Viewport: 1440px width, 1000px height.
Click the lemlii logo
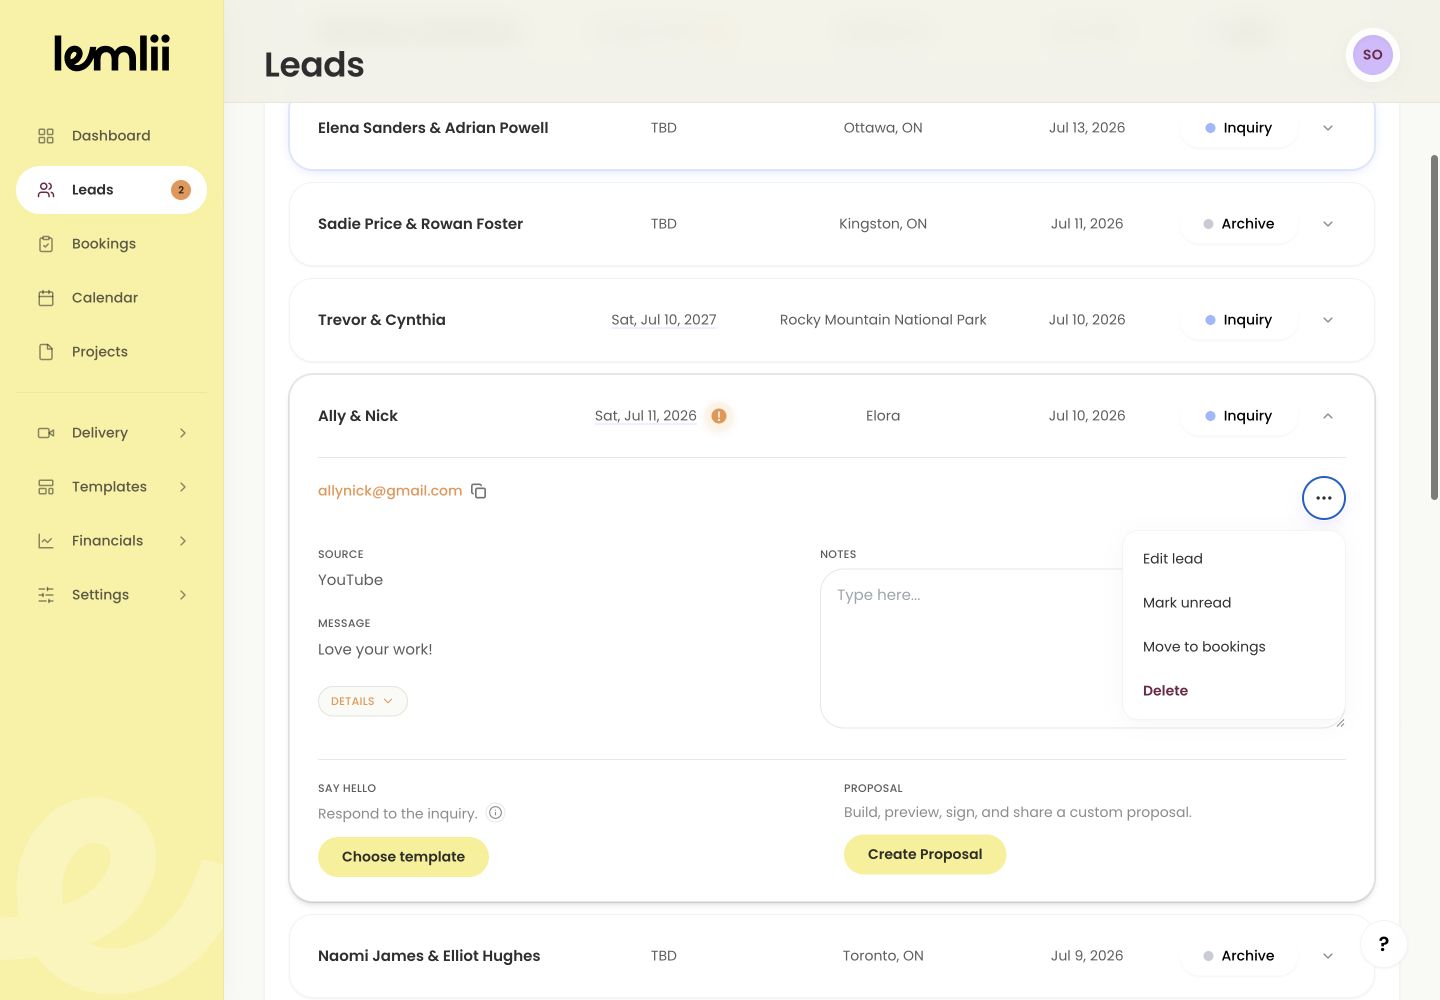[x=112, y=54]
